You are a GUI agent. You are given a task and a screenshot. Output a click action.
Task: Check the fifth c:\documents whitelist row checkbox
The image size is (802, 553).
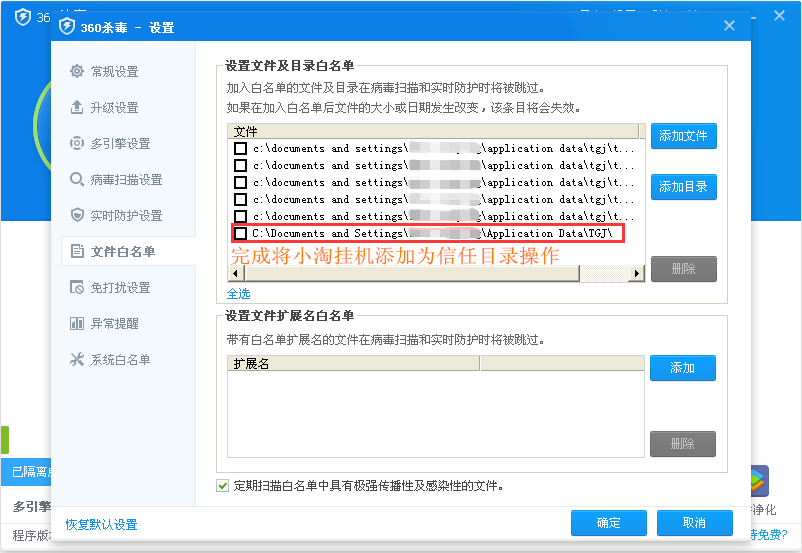(x=240, y=216)
